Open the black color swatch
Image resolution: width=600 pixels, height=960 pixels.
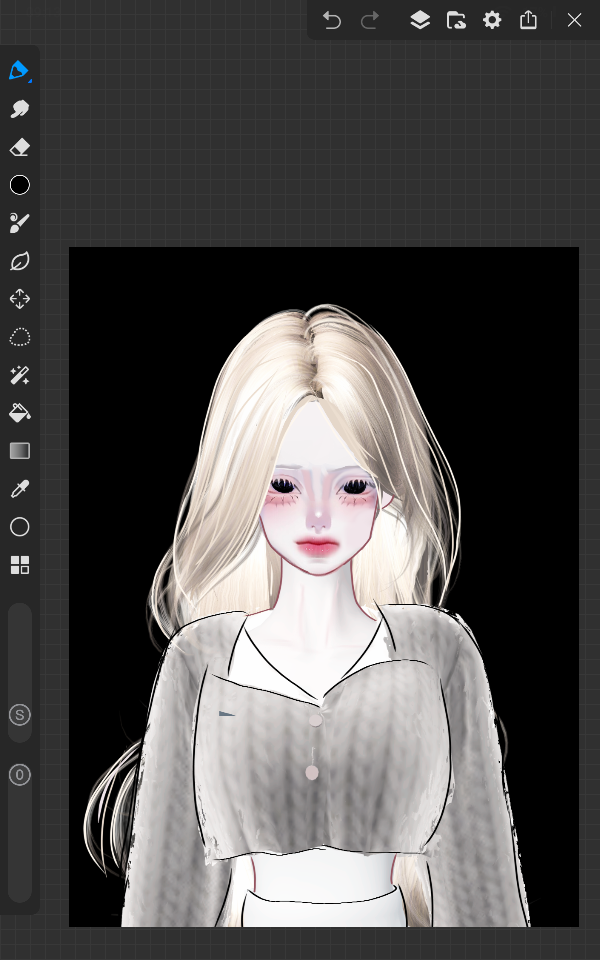[19, 185]
